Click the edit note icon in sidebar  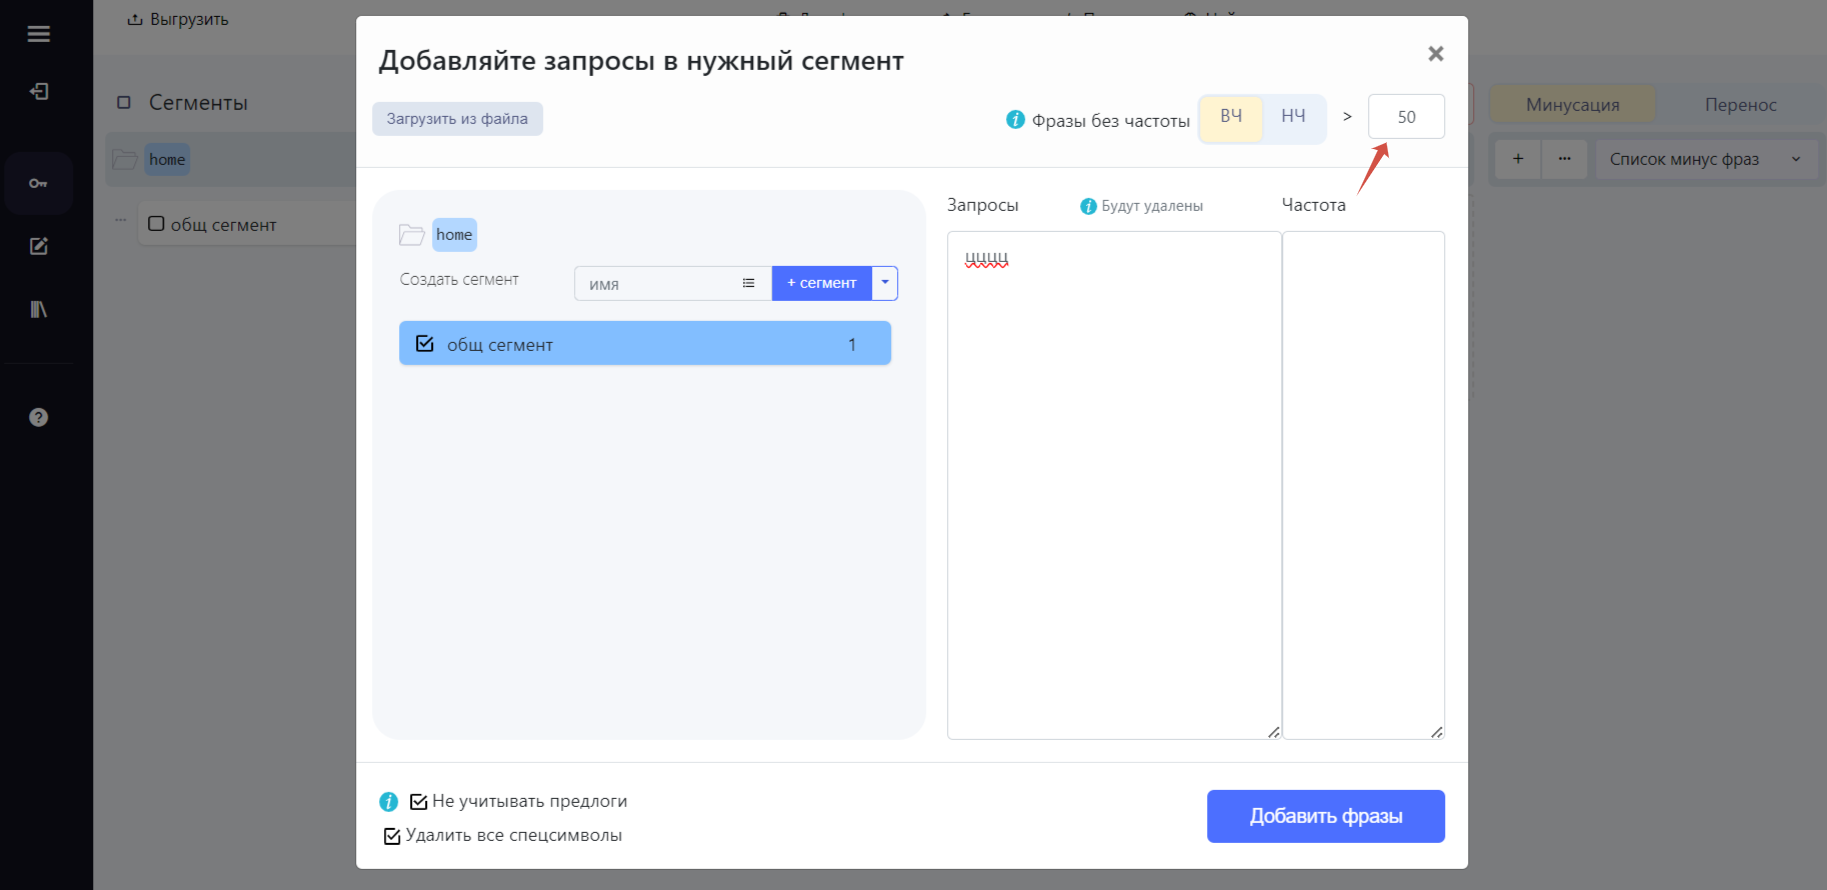[x=39, y=246]
